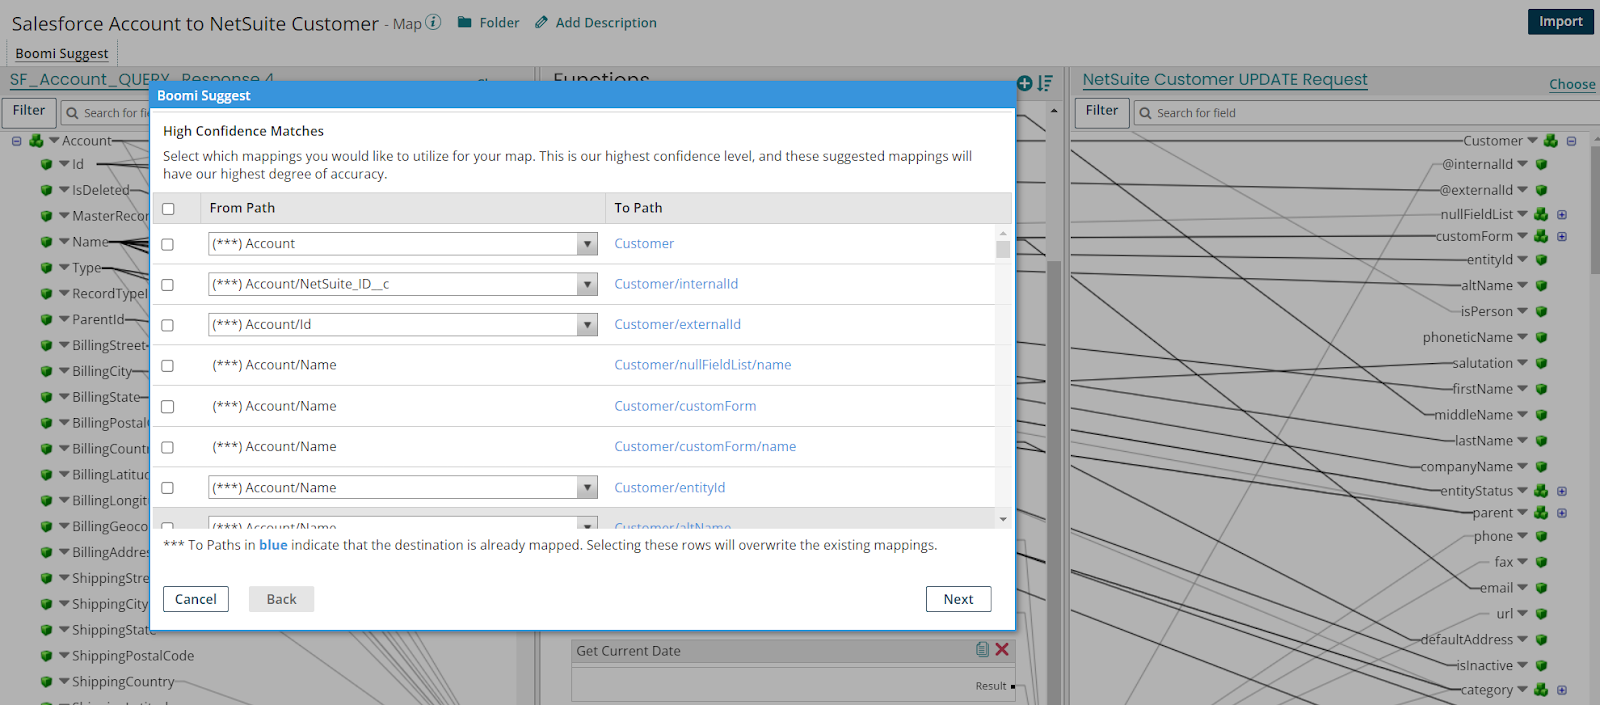Click the shield icon beside the isPerson field
The height and width of the screenshot is (705, 1600).
tap(1541, 312)
